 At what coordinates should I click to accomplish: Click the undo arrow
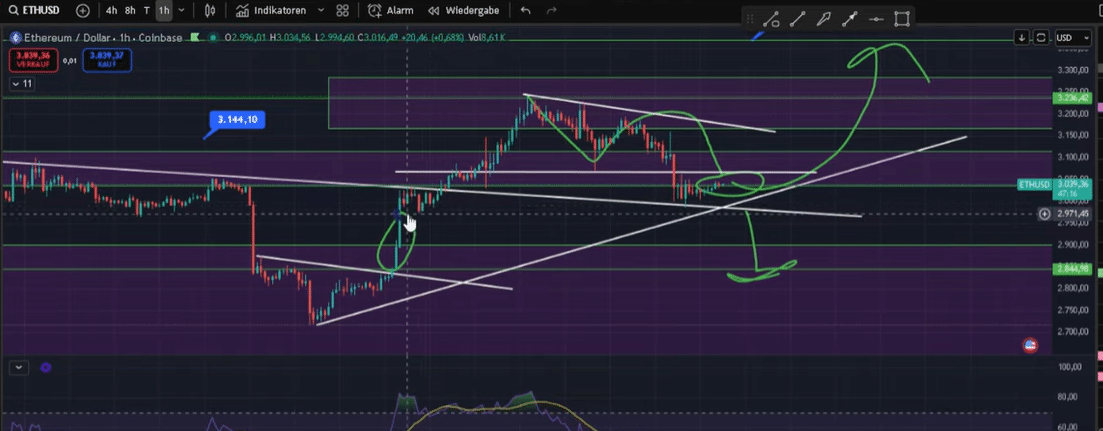coord(526,10)
